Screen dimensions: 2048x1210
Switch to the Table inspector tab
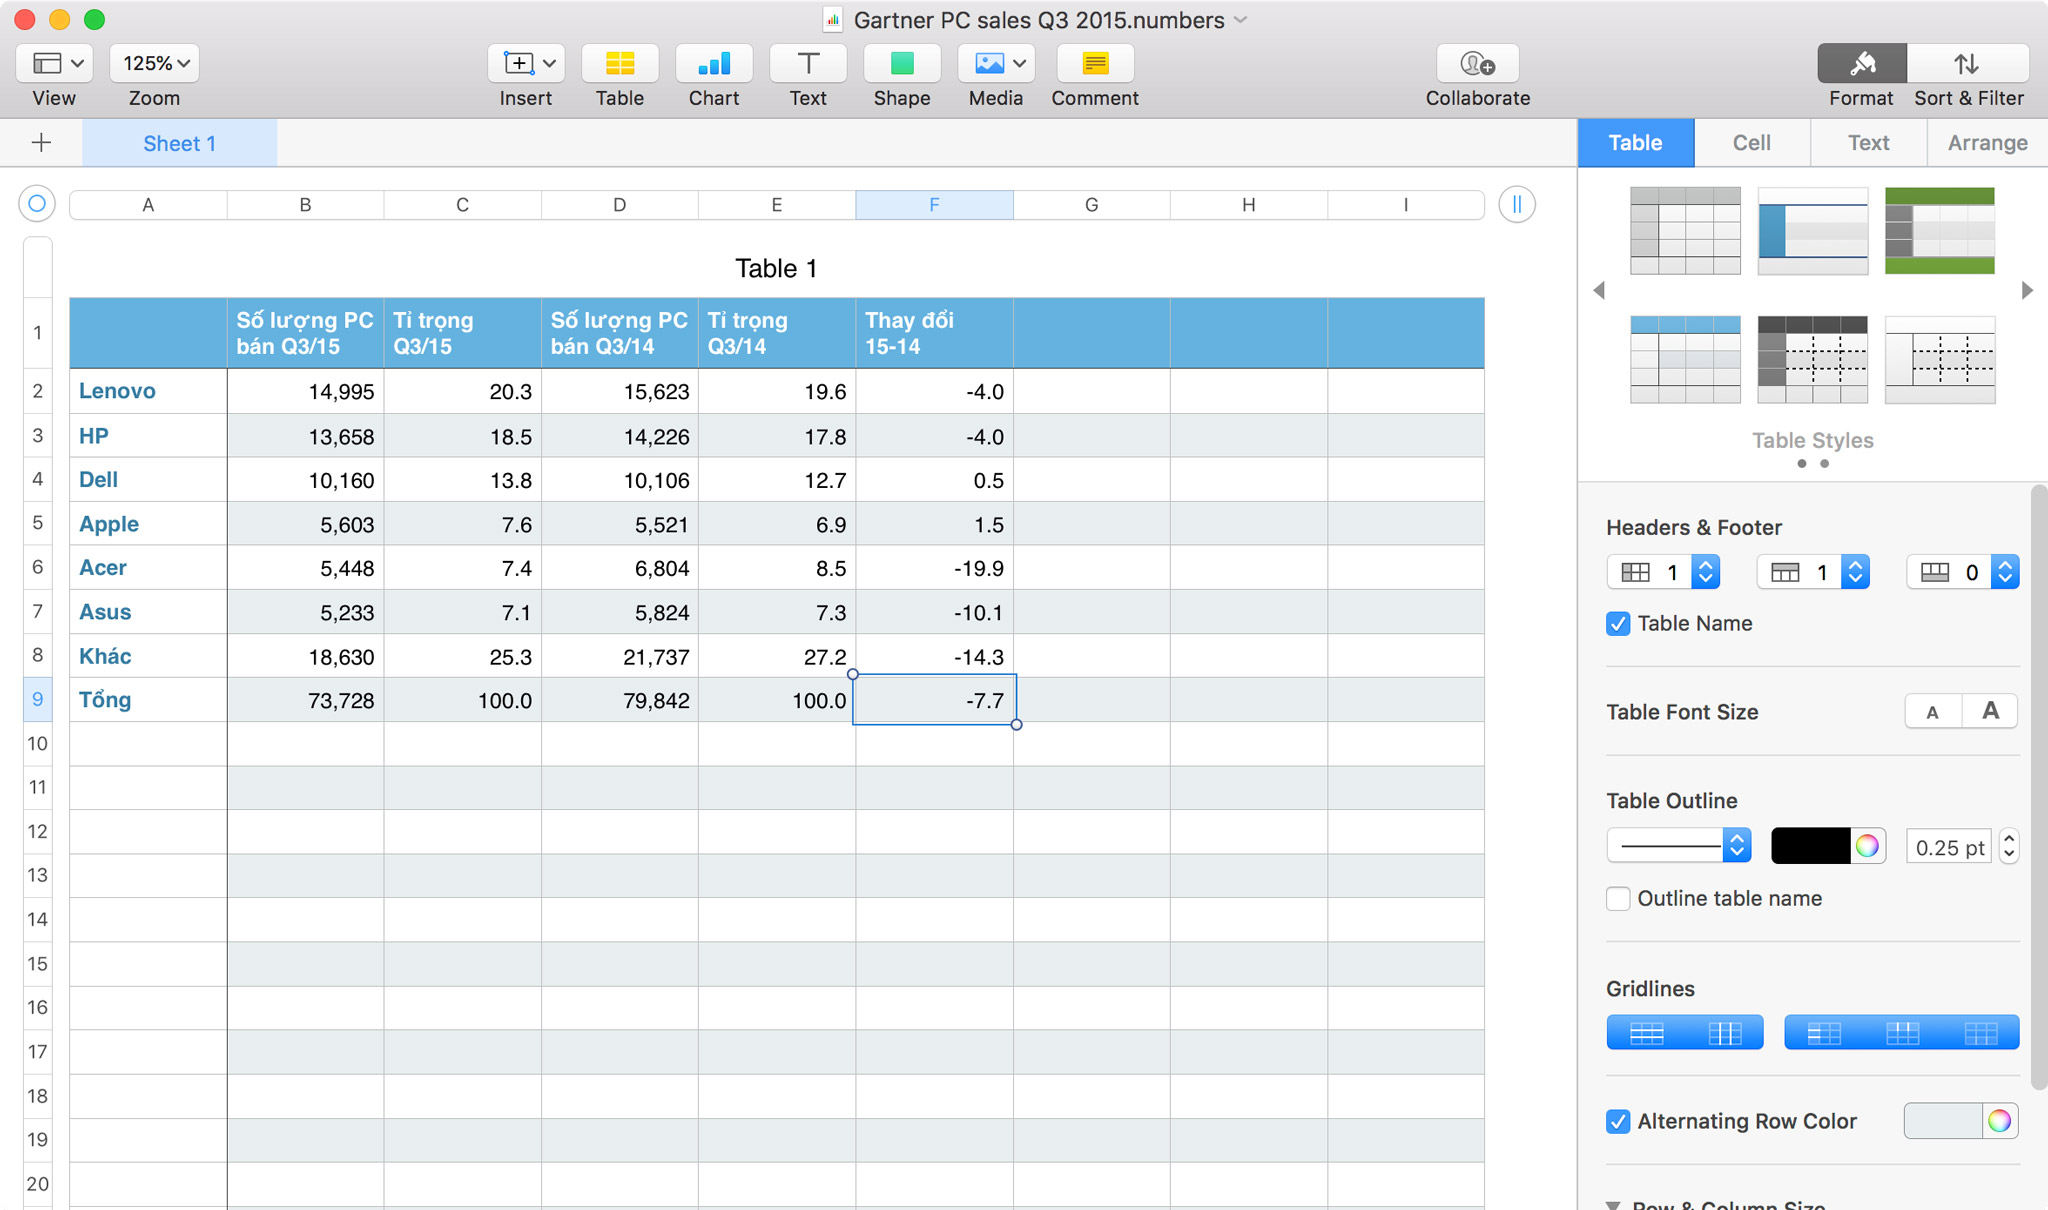pyautogui.click(x=1636, y=143)
